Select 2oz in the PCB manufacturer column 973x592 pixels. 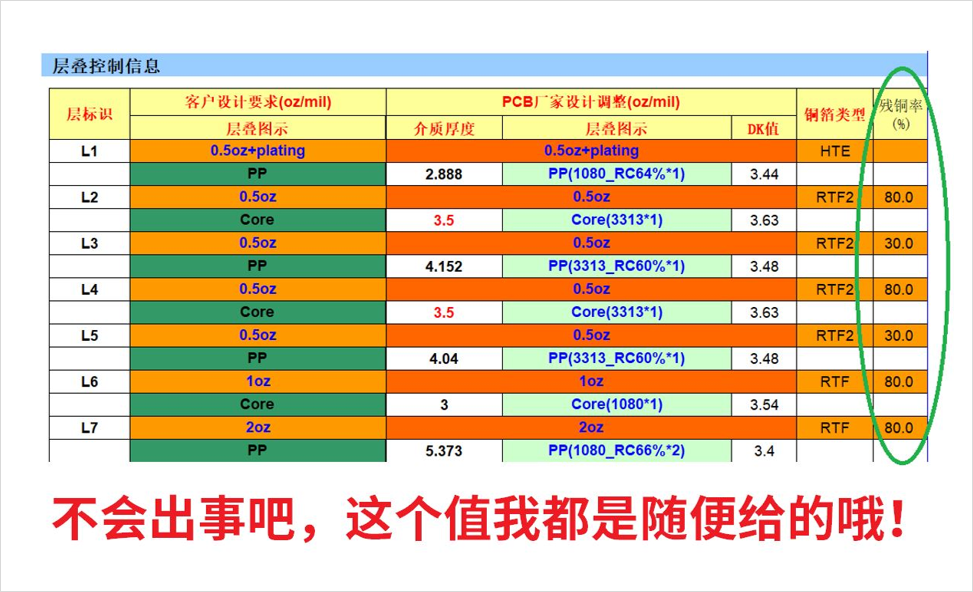[x=591, y=428]
